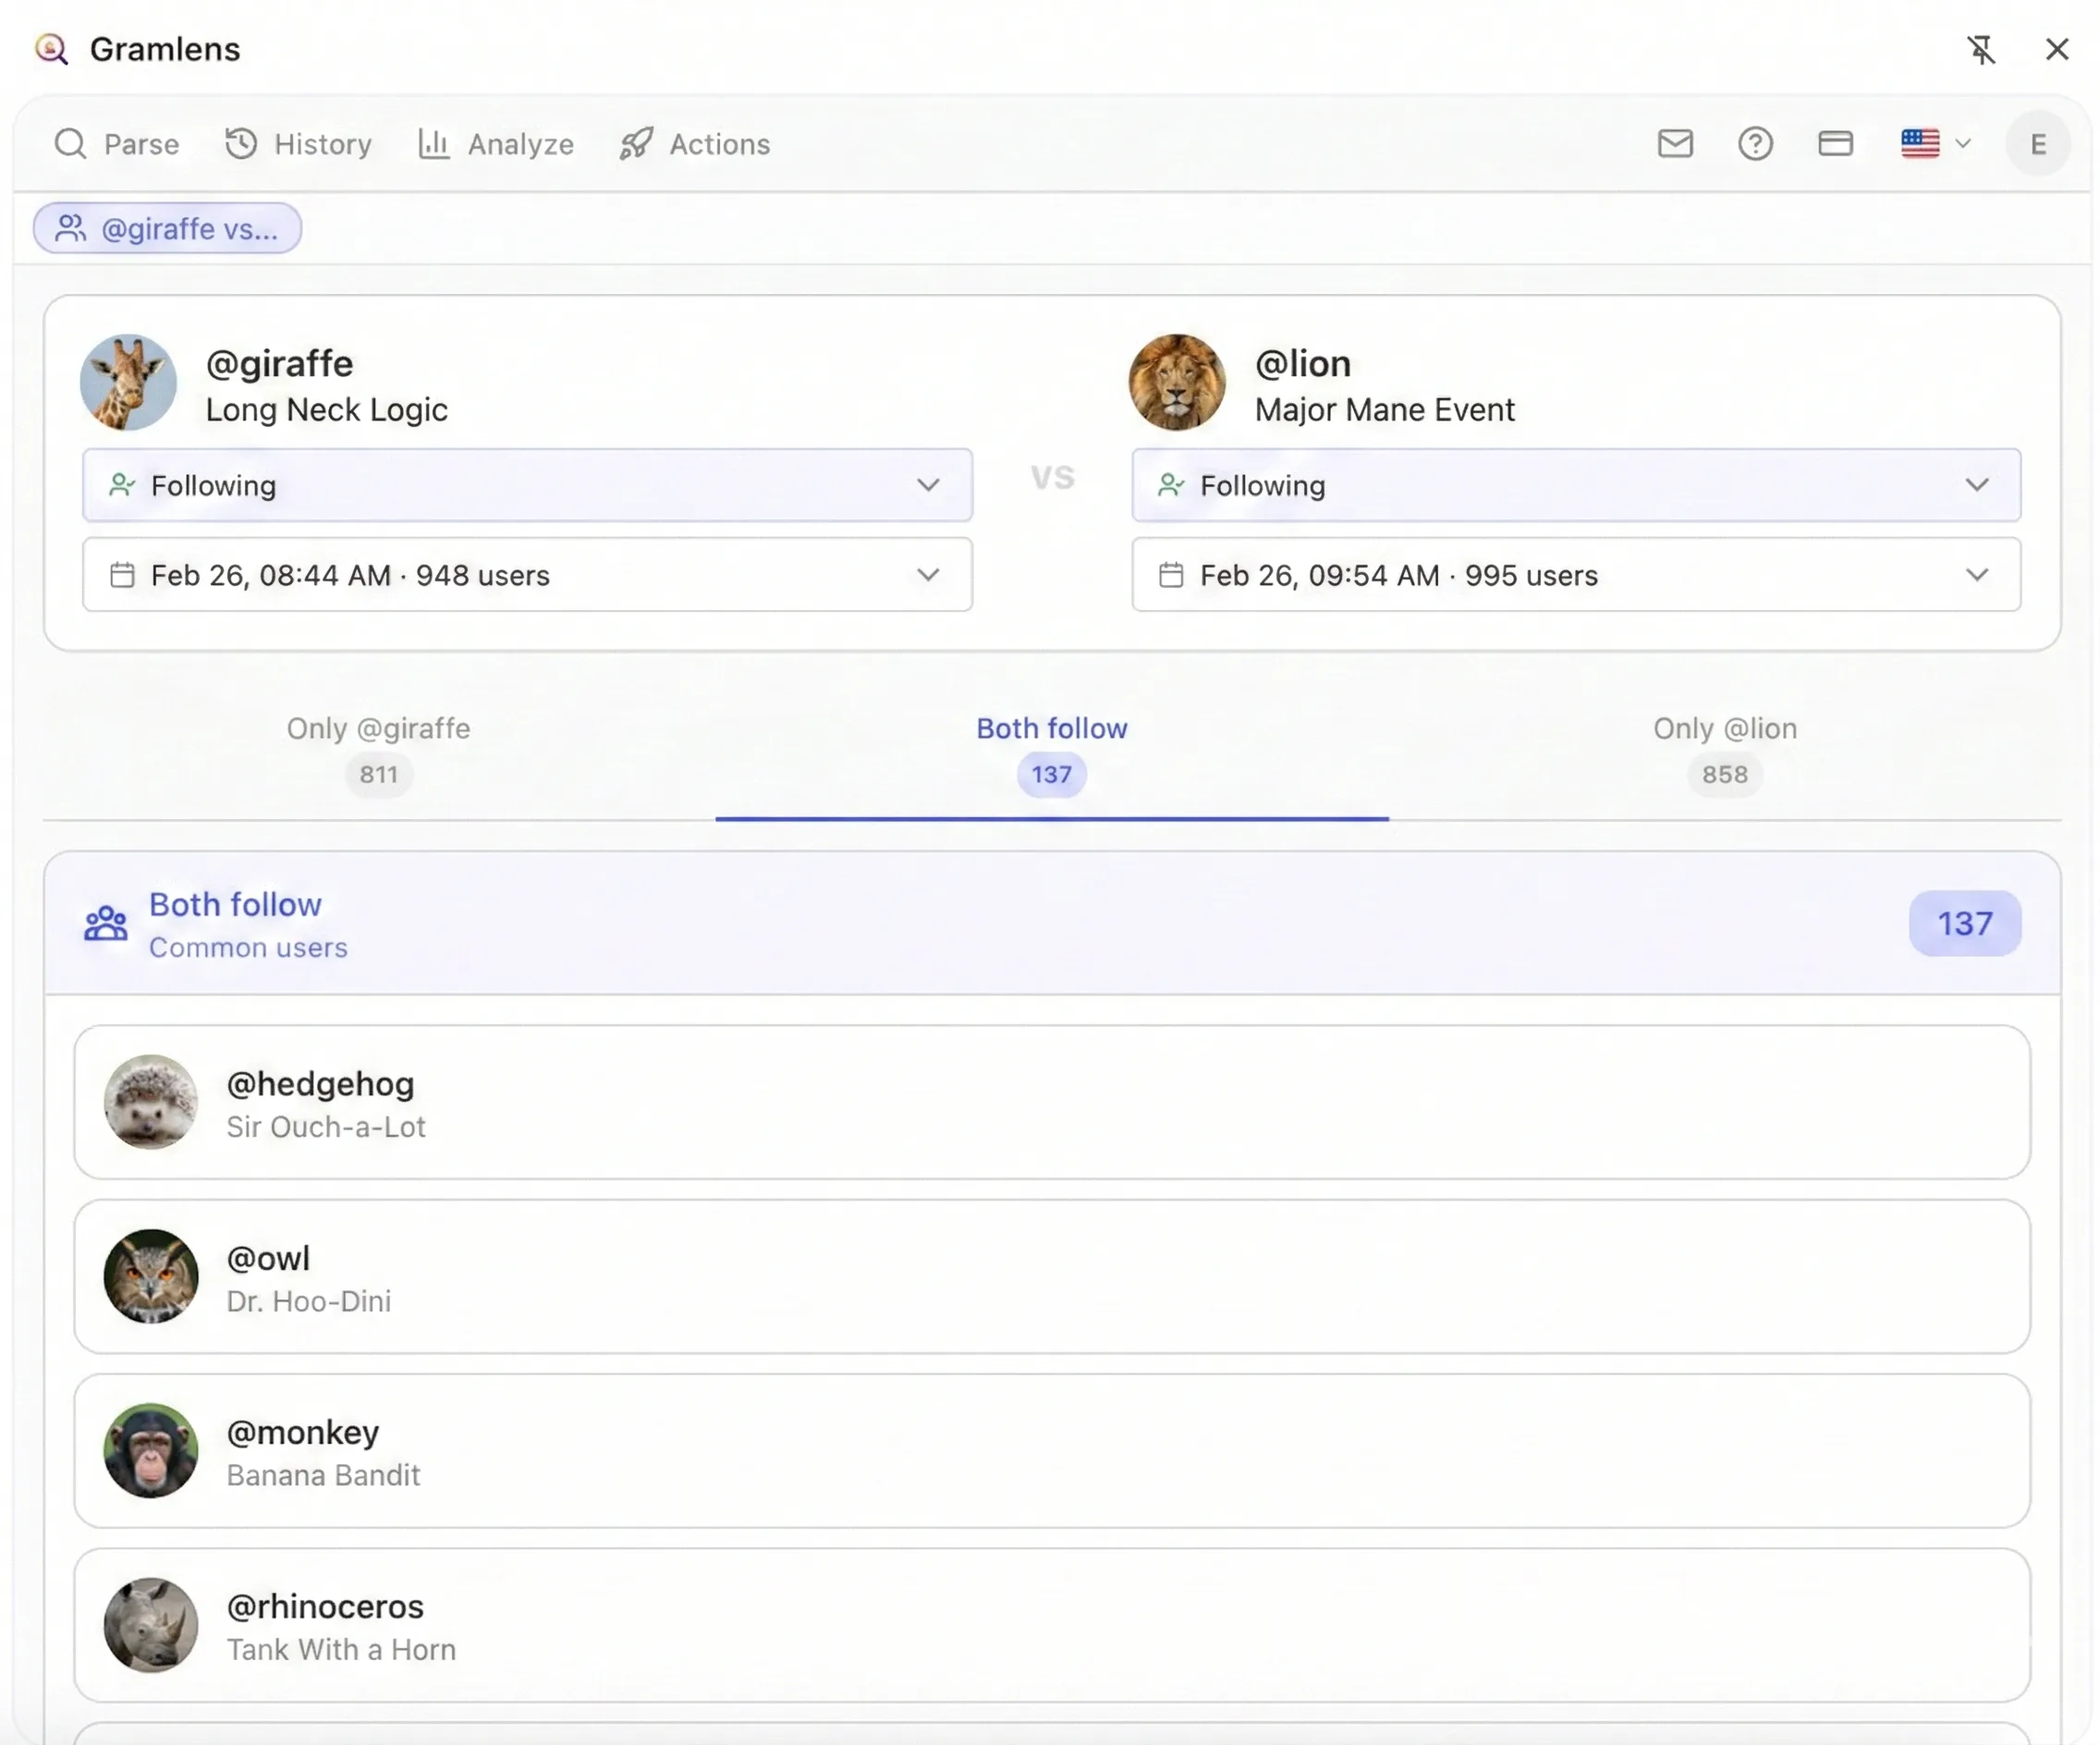Select the Only @lion tab
The height and width of the screenshot is (1745, 2100).
coord(1723,750)
